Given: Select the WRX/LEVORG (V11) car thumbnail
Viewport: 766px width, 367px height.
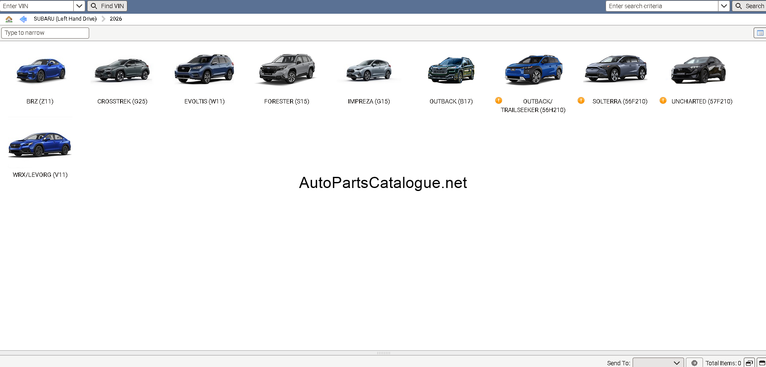Looking at the screenshot, I should 40,144.
